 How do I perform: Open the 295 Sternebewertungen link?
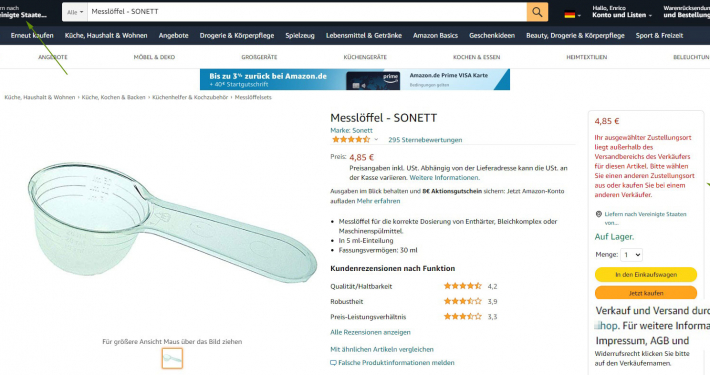[x=425, y=140]
